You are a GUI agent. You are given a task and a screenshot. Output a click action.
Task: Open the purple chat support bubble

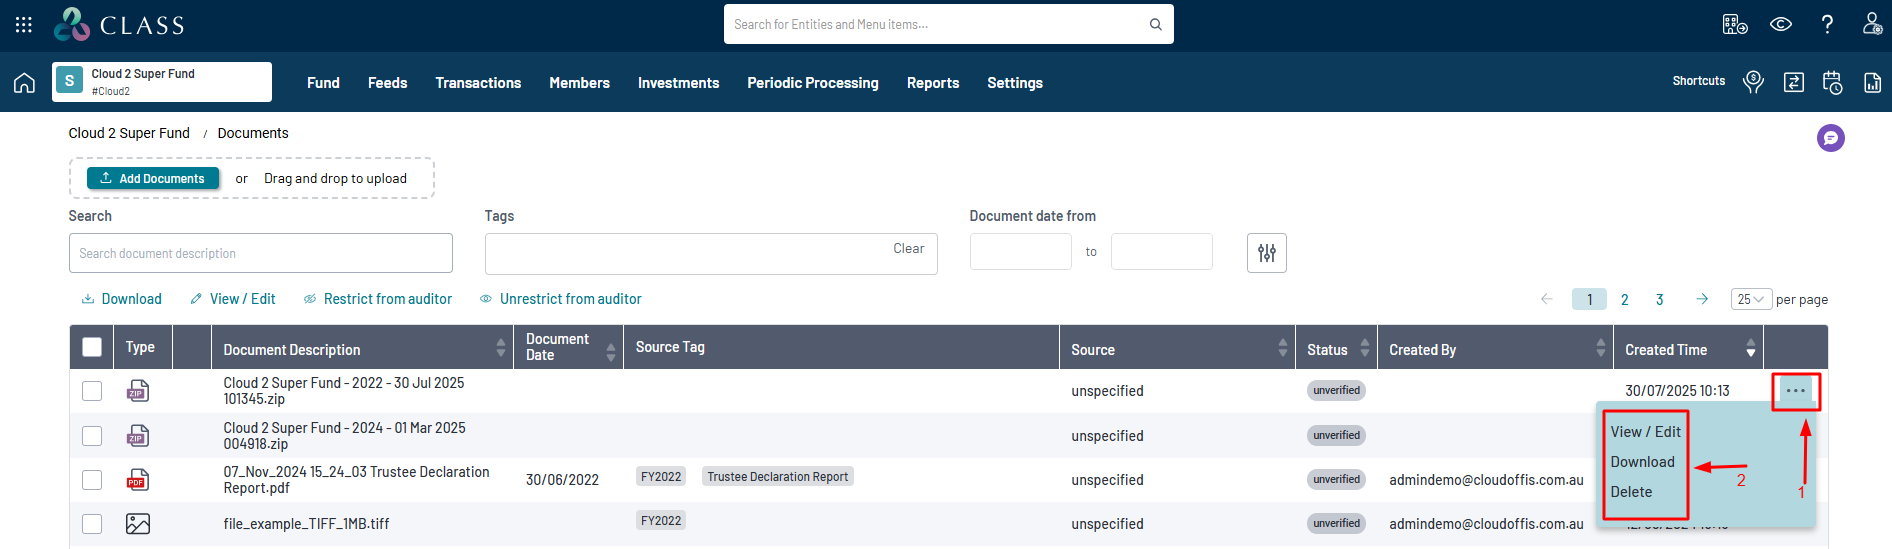[1830, 138]
